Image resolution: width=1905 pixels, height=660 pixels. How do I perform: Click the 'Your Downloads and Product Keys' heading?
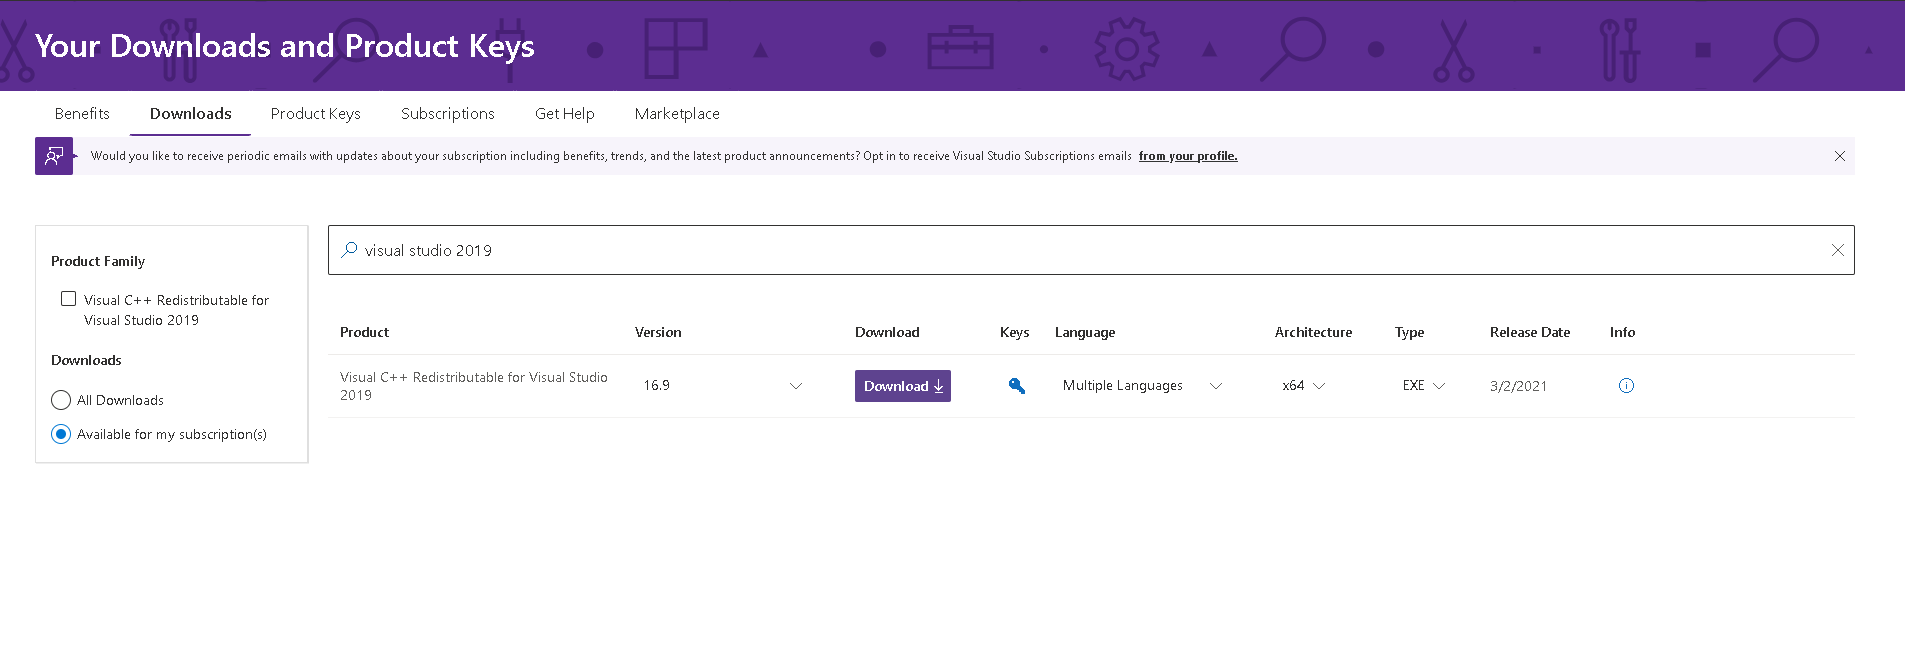285,46
